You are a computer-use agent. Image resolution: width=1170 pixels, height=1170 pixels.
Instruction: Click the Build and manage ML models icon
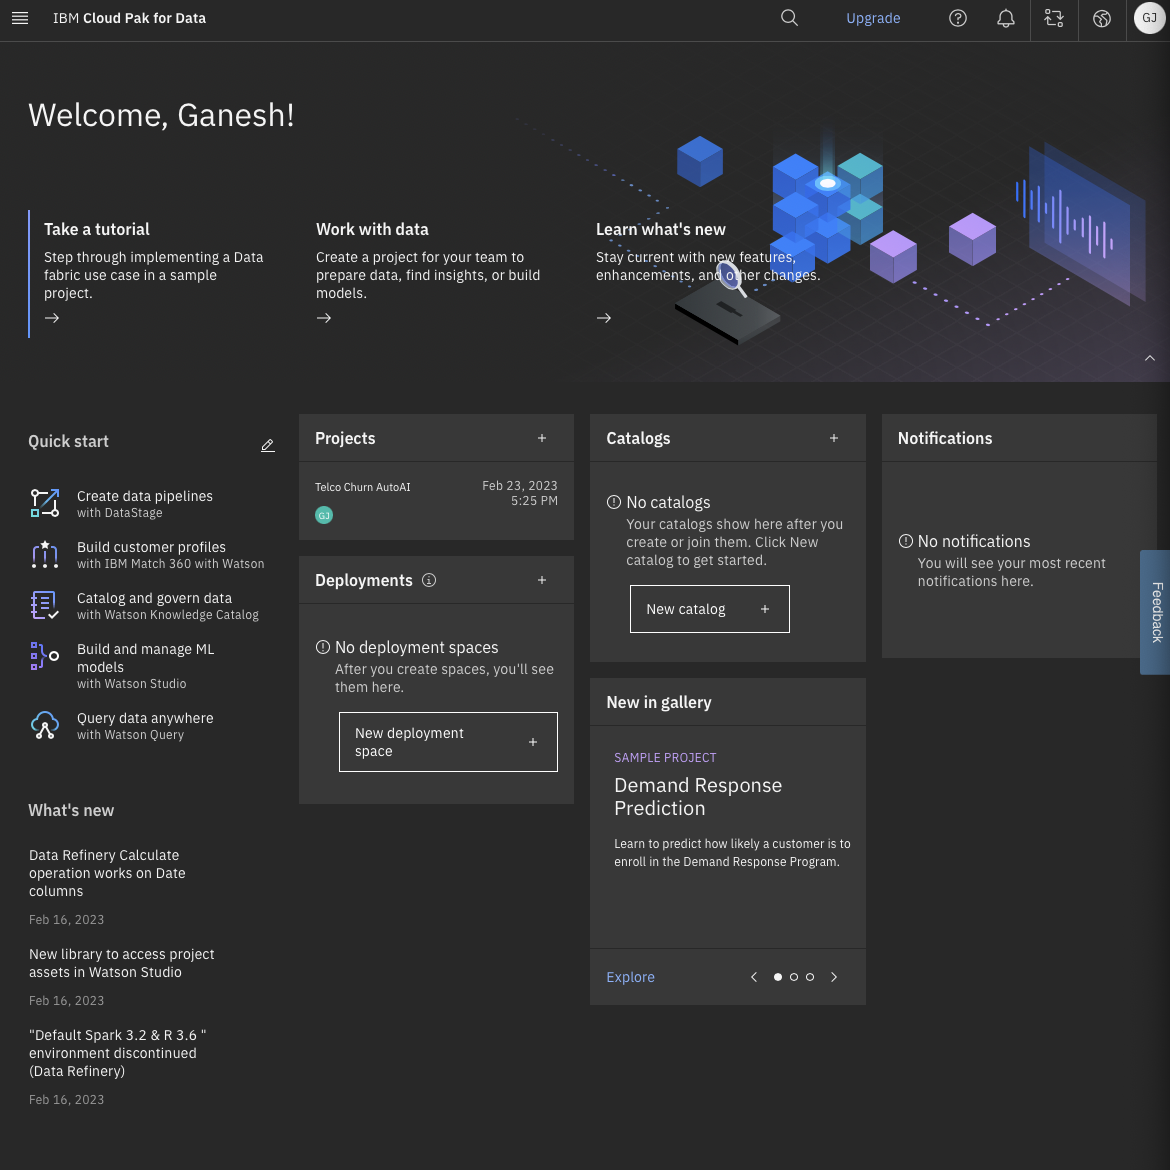click(45, 656)
